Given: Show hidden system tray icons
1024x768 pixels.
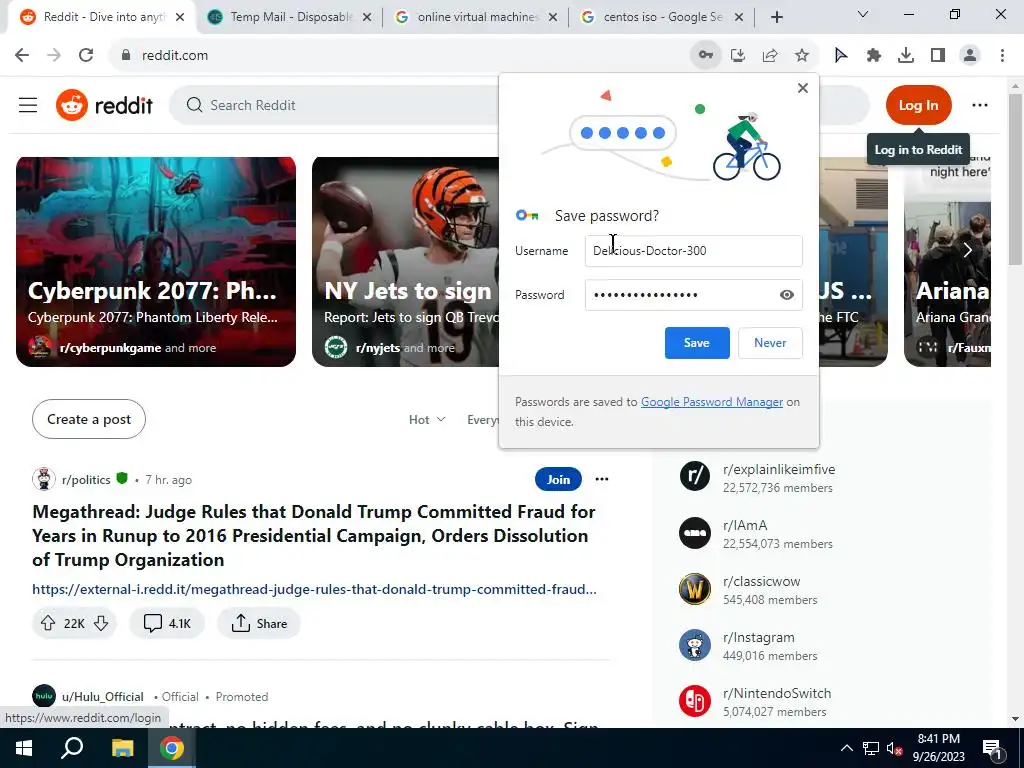Looking at the screenshot, I should tap(846, 748).
